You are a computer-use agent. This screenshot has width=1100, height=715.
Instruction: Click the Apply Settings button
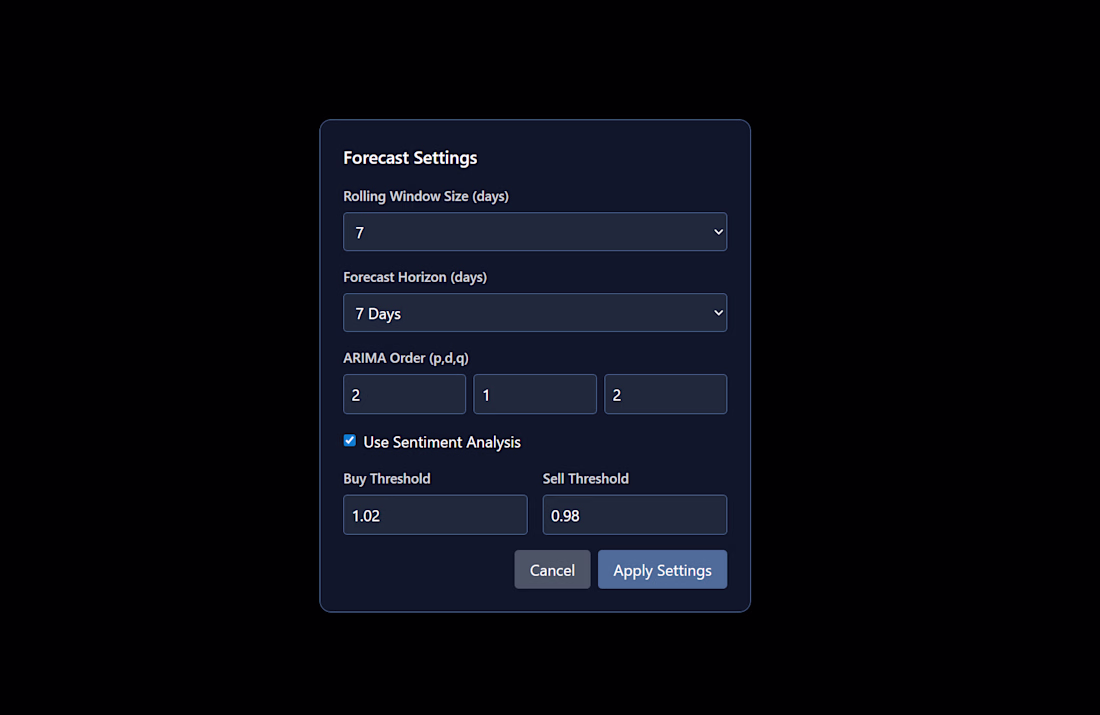662,570
